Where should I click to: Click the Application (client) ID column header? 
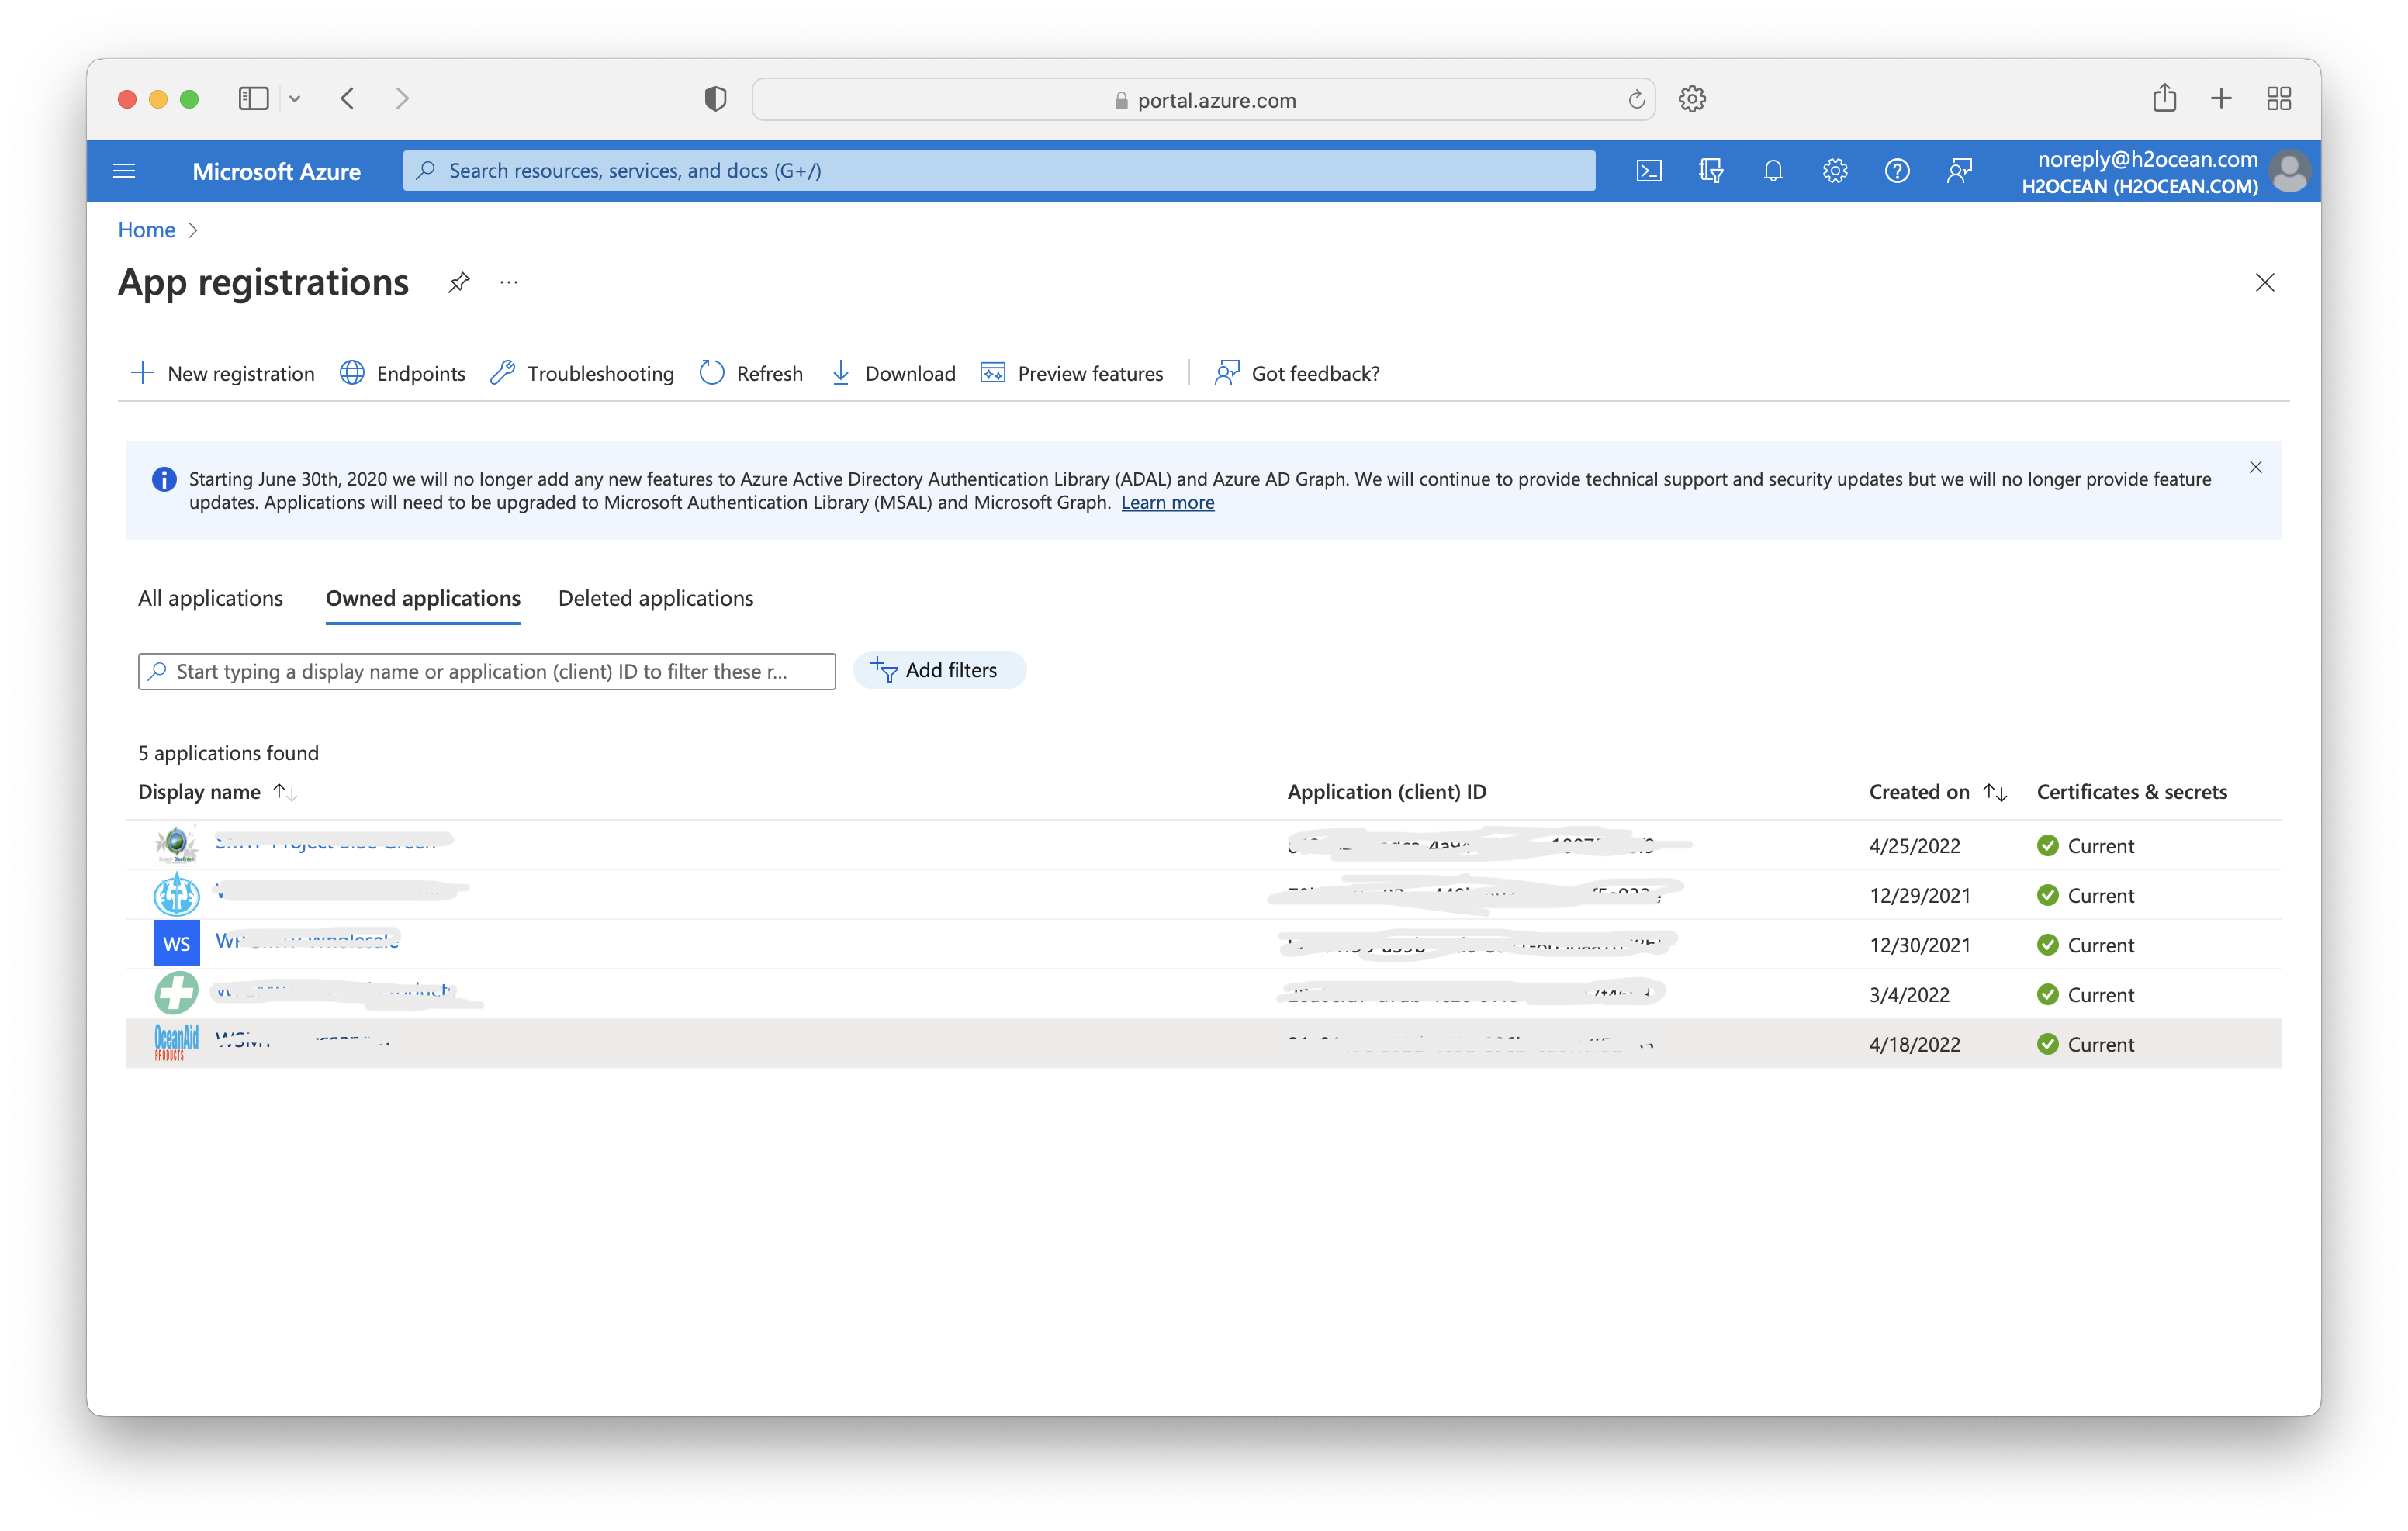tap(1386, 792)
